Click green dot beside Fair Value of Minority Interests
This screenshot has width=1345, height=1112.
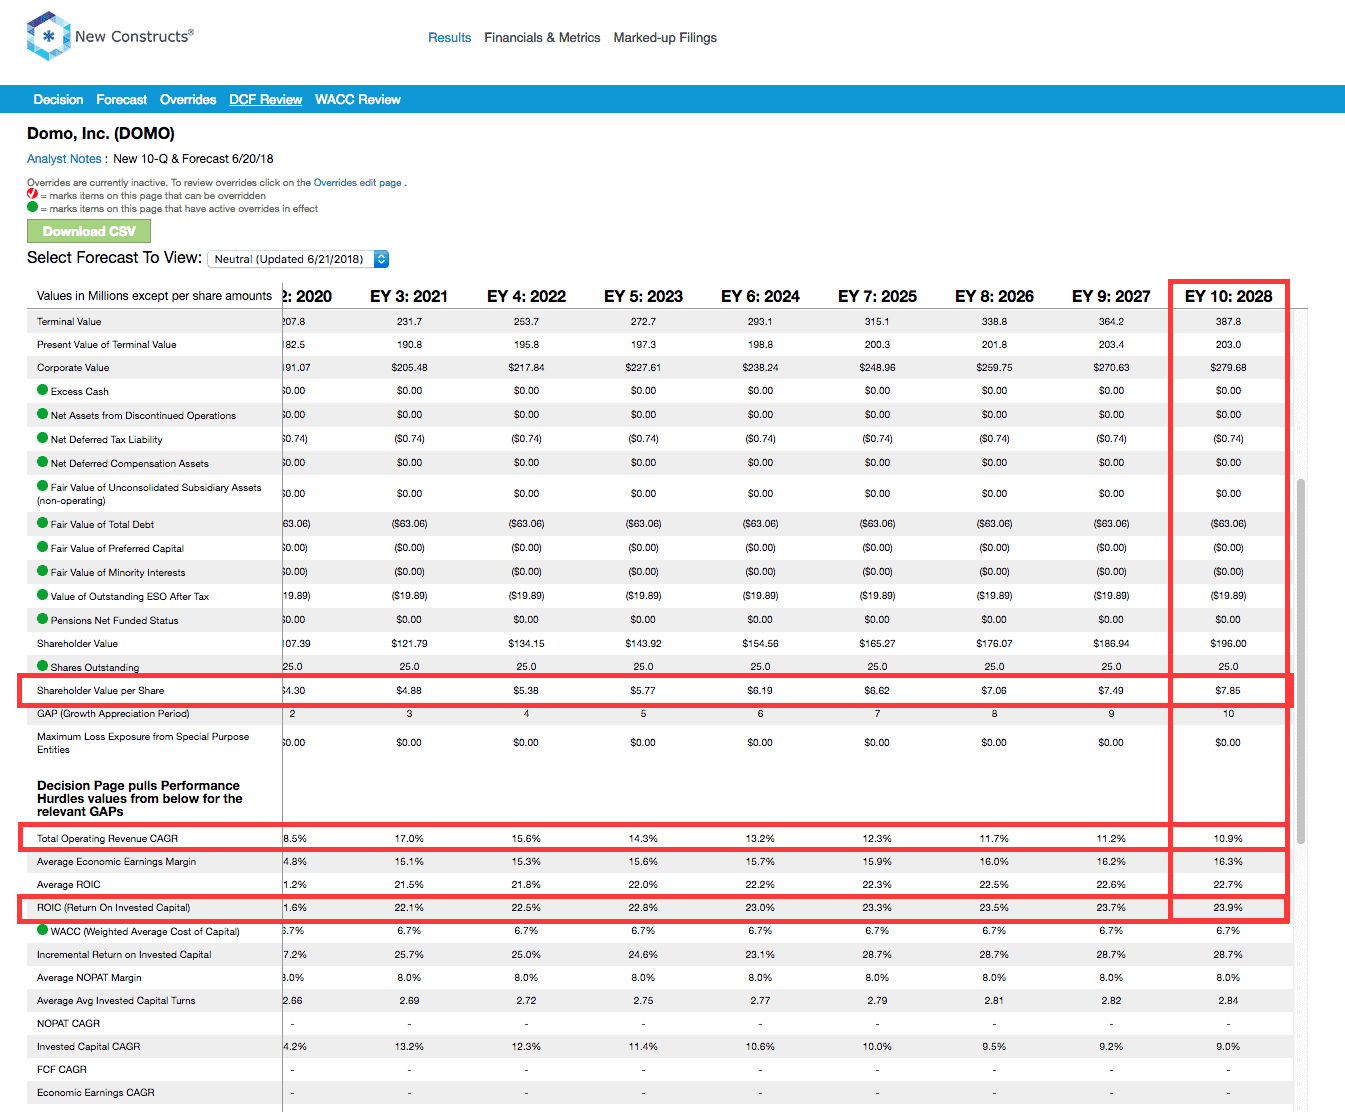tap(43, 571)
